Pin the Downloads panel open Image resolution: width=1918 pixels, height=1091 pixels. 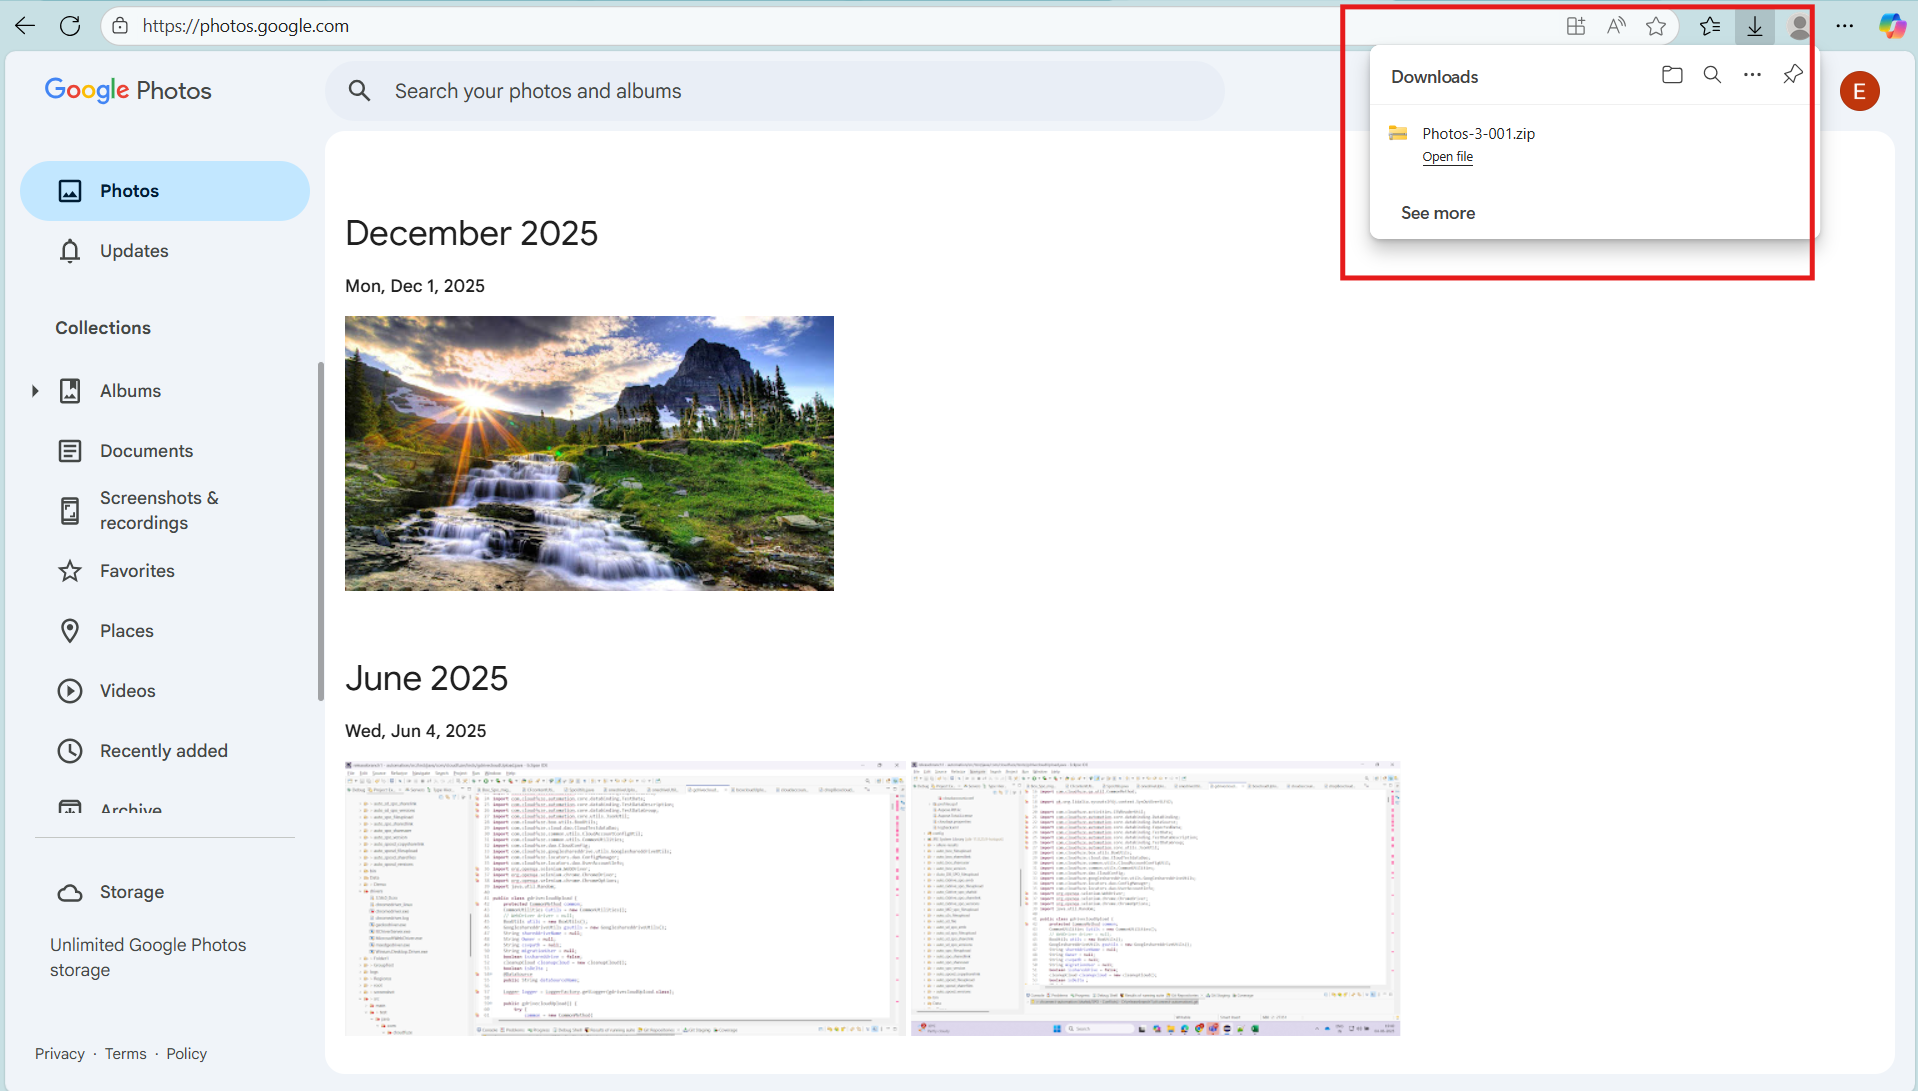(x=1792, y=74)
